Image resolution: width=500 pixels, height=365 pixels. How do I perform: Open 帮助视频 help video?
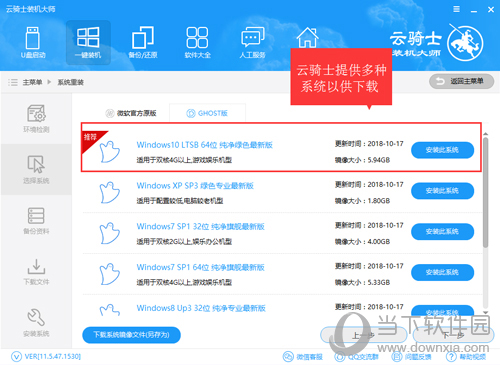pos(466,357)
